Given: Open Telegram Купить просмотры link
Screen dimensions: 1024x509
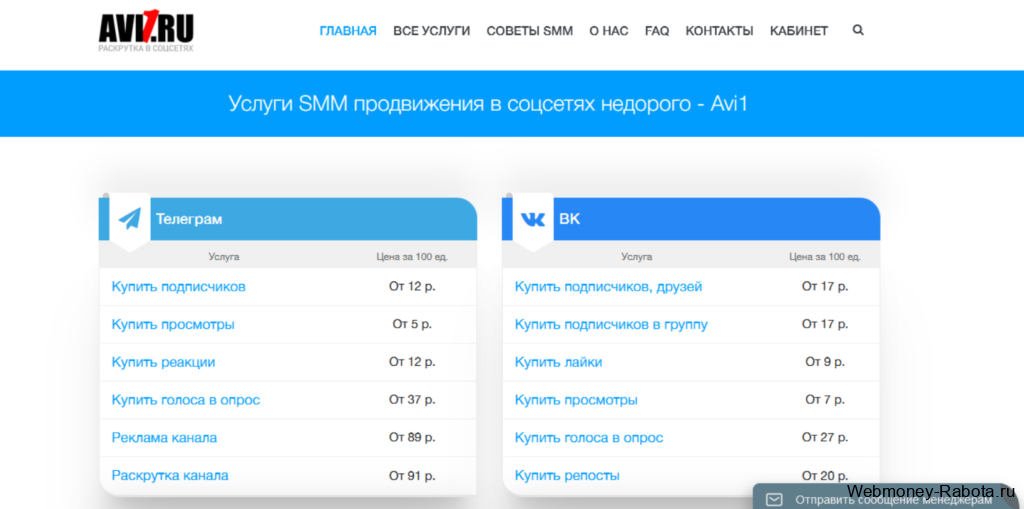Looking at the screenshot, I should pyautogui.click(x=173, y=325).
